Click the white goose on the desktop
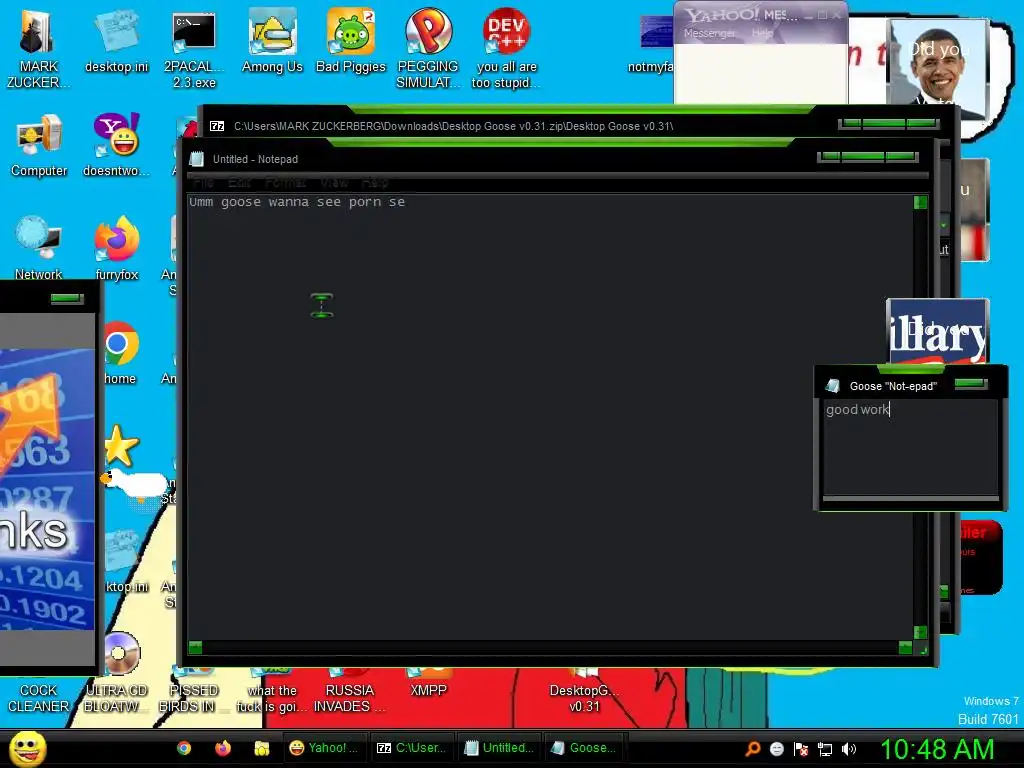The height and width of the screenshot is (768, 1024). click(x=136, y=483)
